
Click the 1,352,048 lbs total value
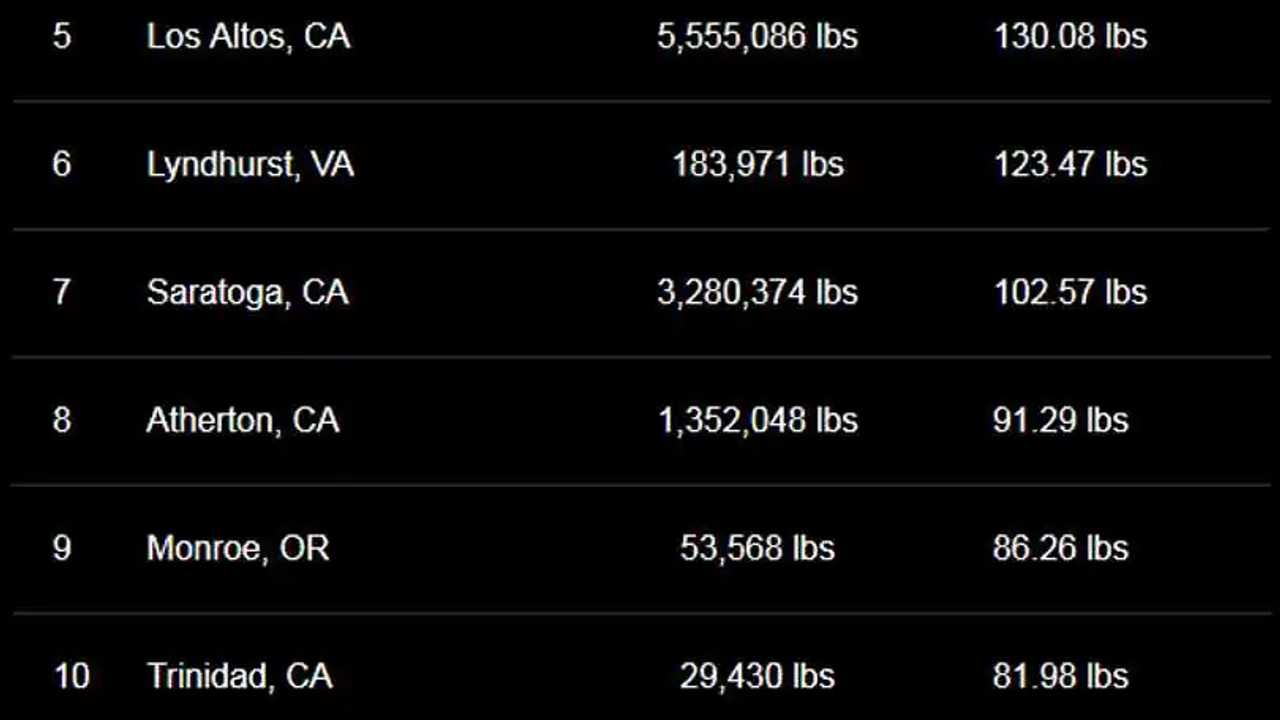click(x=757, y=420)
